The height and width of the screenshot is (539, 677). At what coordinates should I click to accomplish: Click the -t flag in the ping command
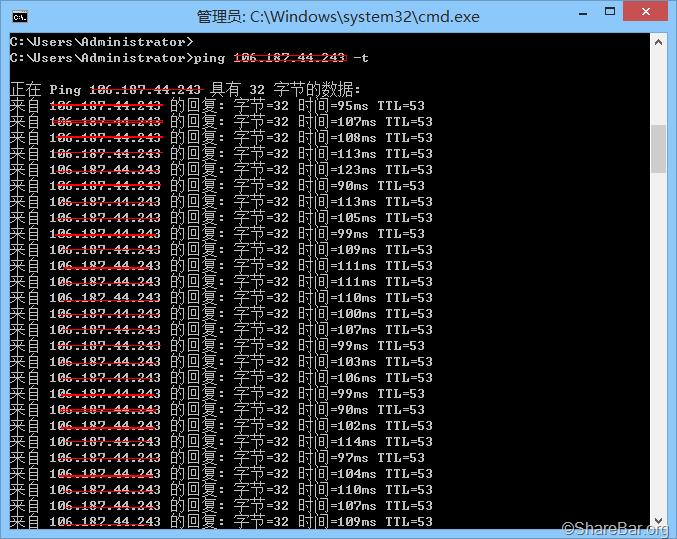point(361,58)
